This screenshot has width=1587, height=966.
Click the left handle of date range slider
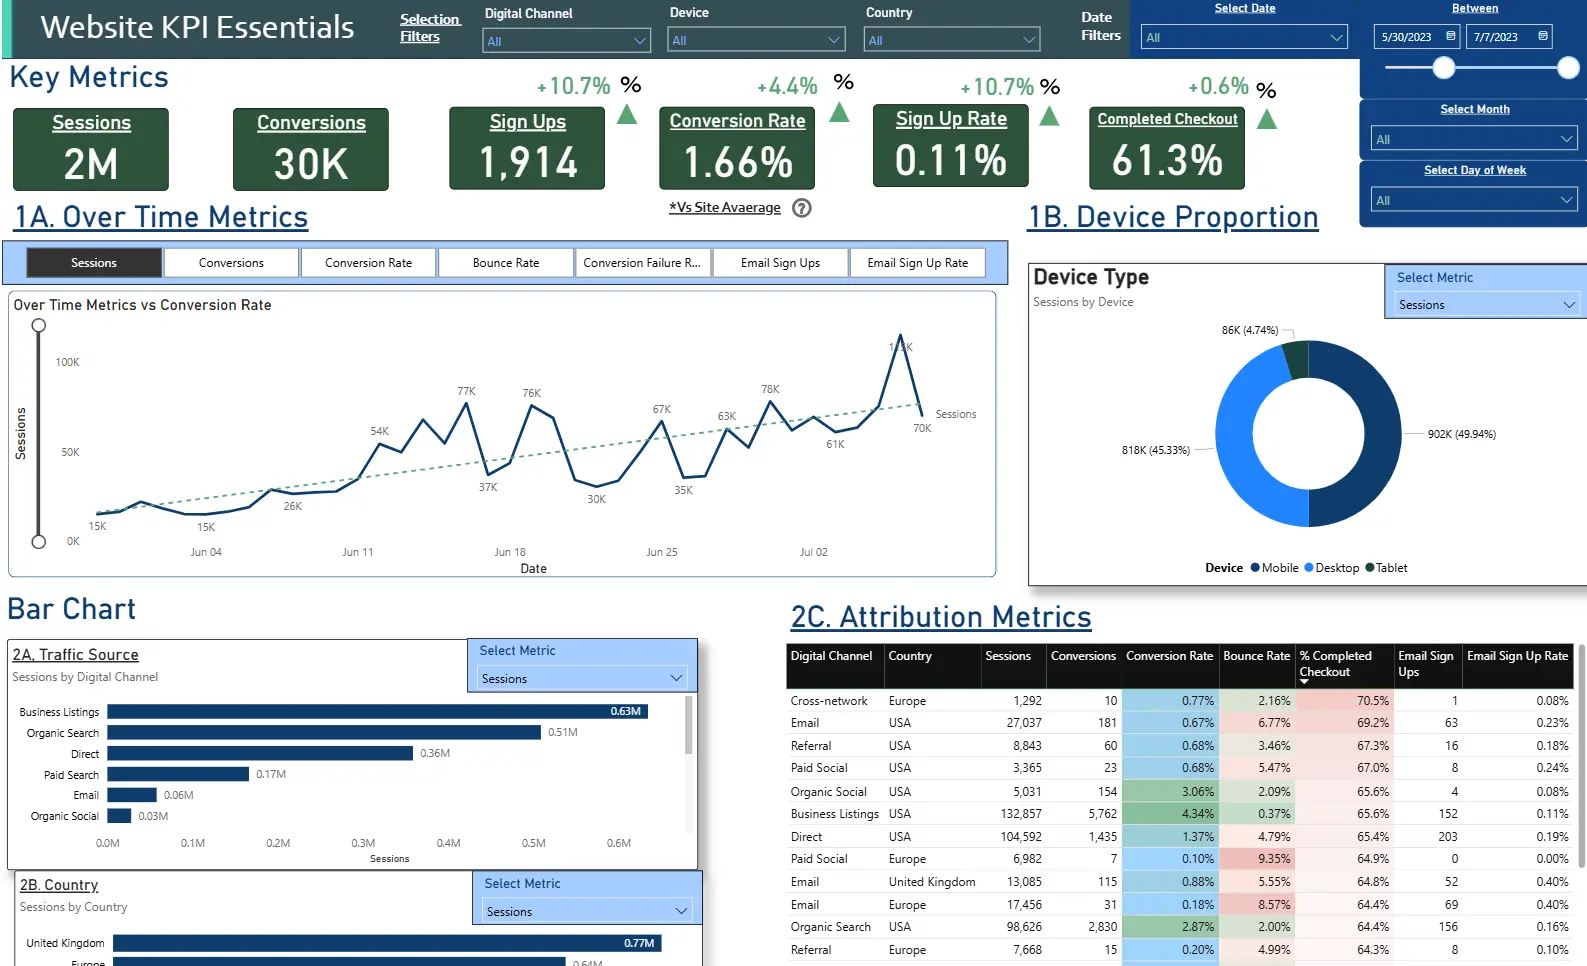pyautogui.click(x=1443, y=68)
